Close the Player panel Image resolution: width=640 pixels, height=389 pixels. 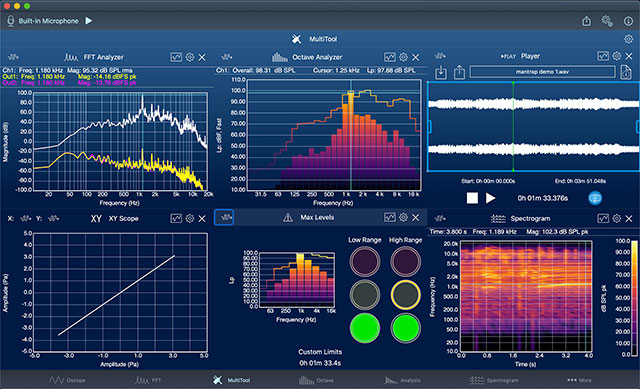click(629, 56)
